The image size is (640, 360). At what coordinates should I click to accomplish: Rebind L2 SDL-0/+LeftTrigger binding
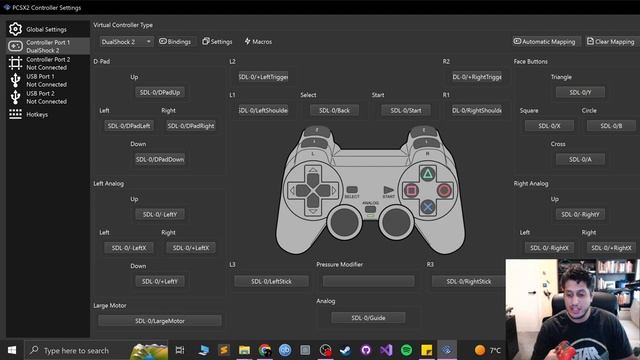pos(263,77)
